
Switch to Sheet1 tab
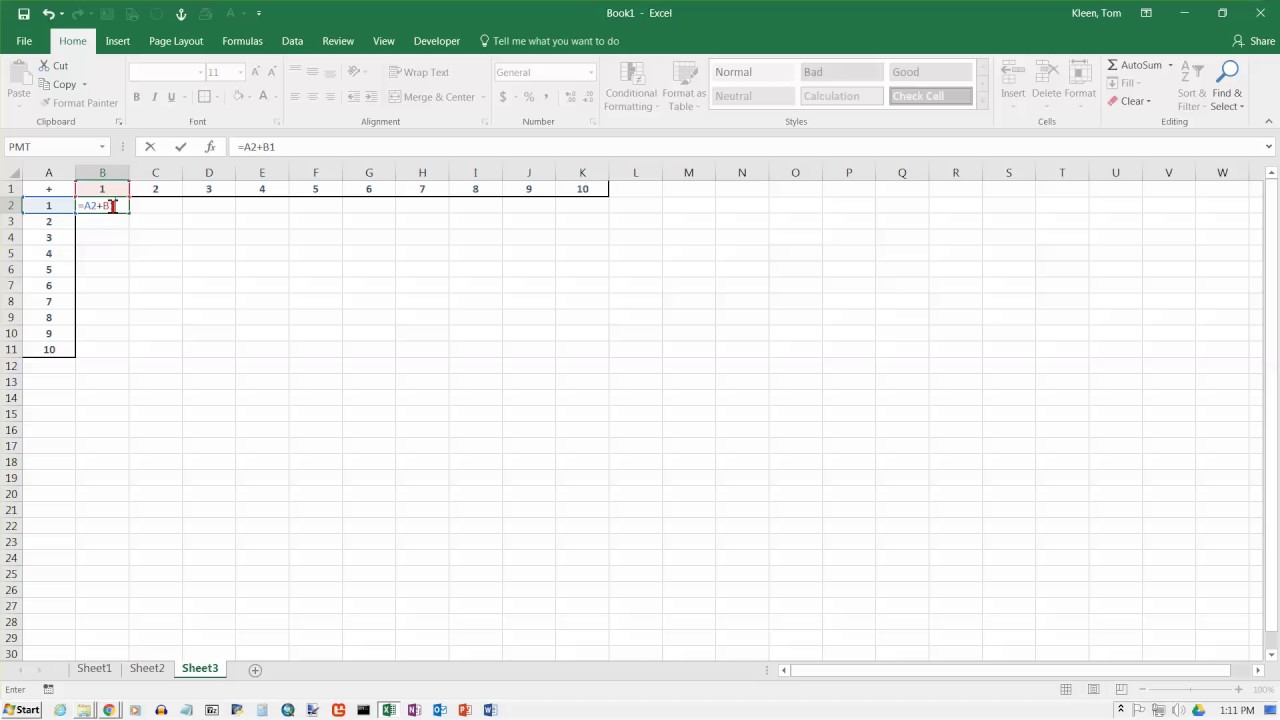[94, 669]
